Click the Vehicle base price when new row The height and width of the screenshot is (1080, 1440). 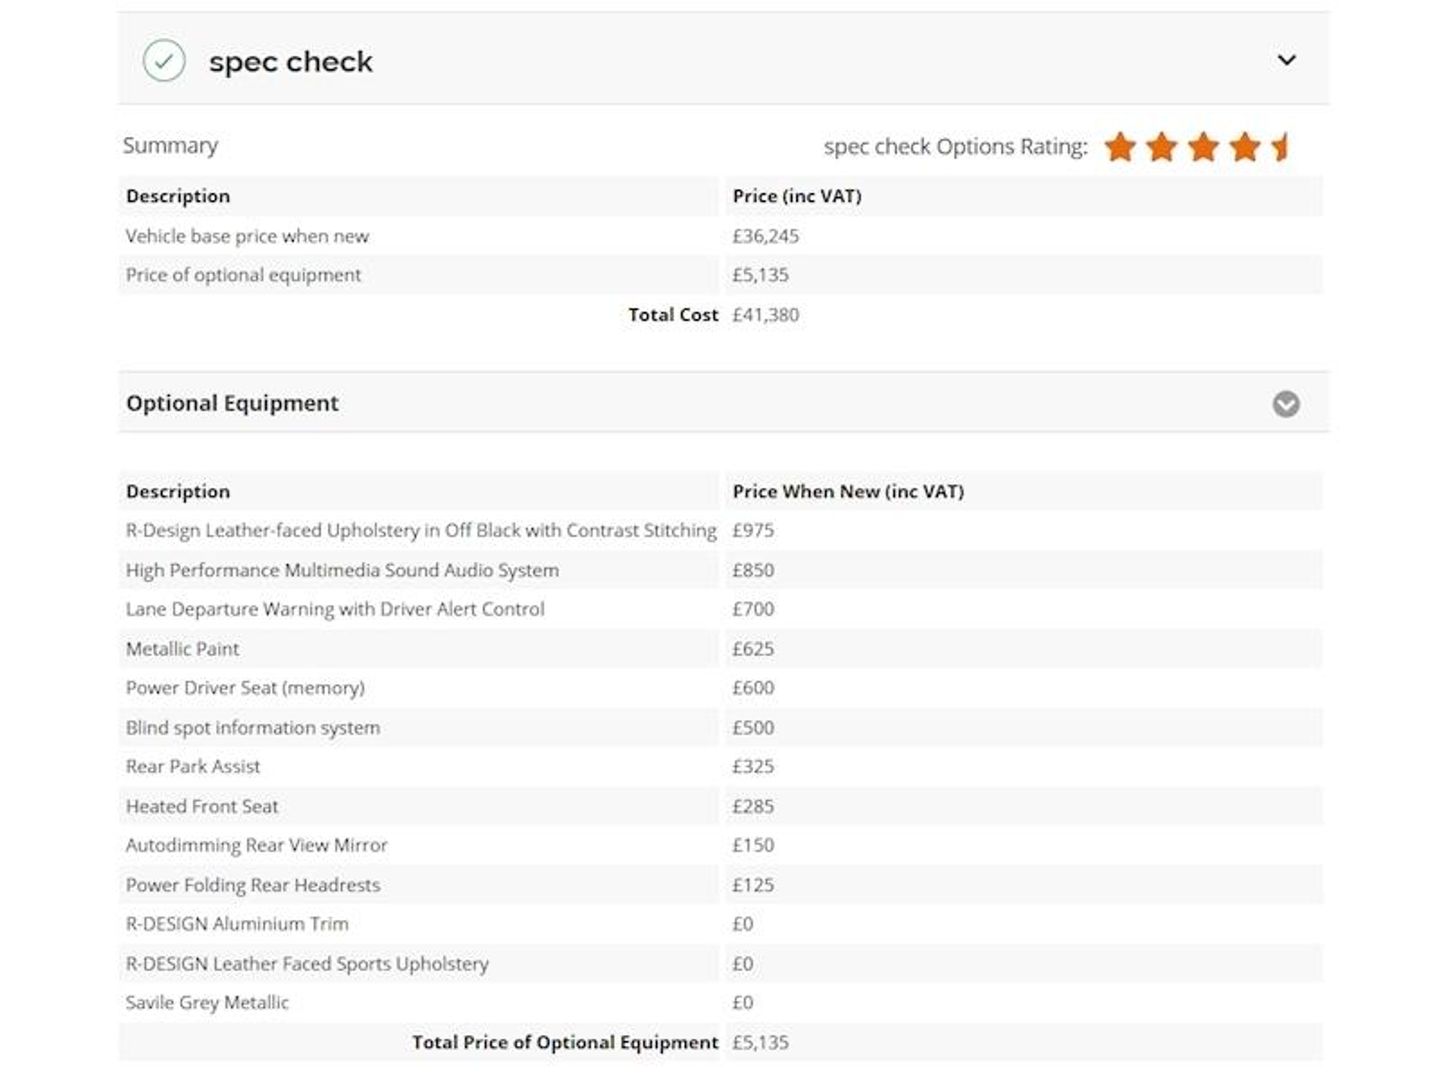point(720,236)
